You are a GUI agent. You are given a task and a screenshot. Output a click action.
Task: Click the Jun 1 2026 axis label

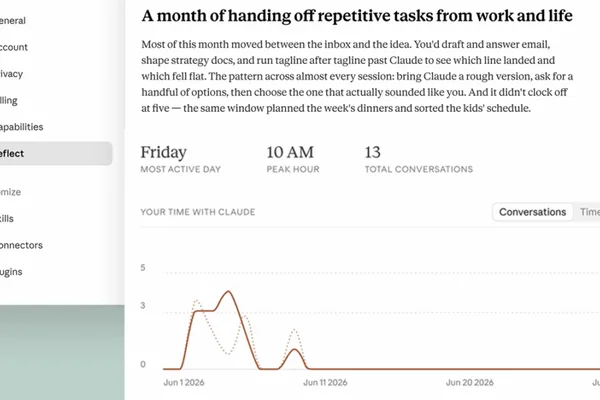coord(184,382)
